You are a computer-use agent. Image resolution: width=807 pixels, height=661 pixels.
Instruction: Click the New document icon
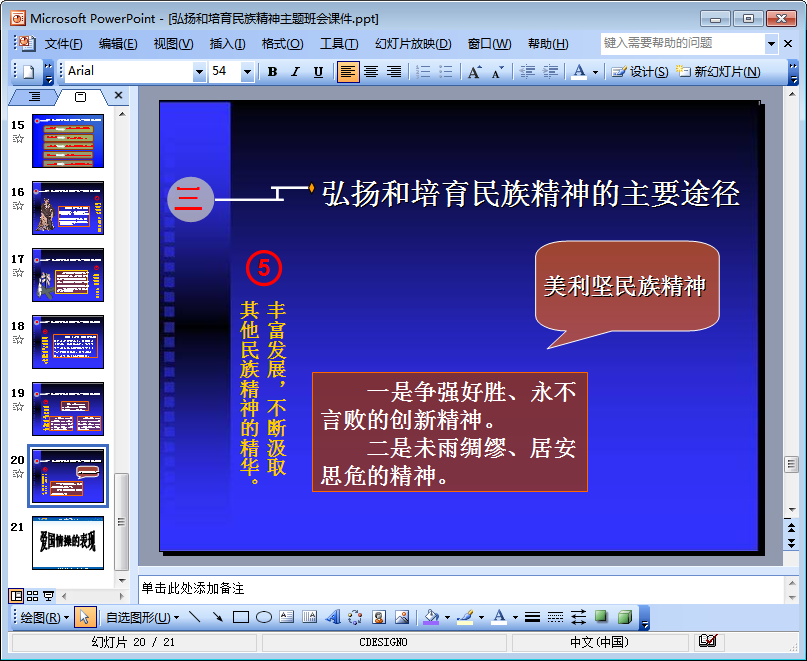[29, 72]
